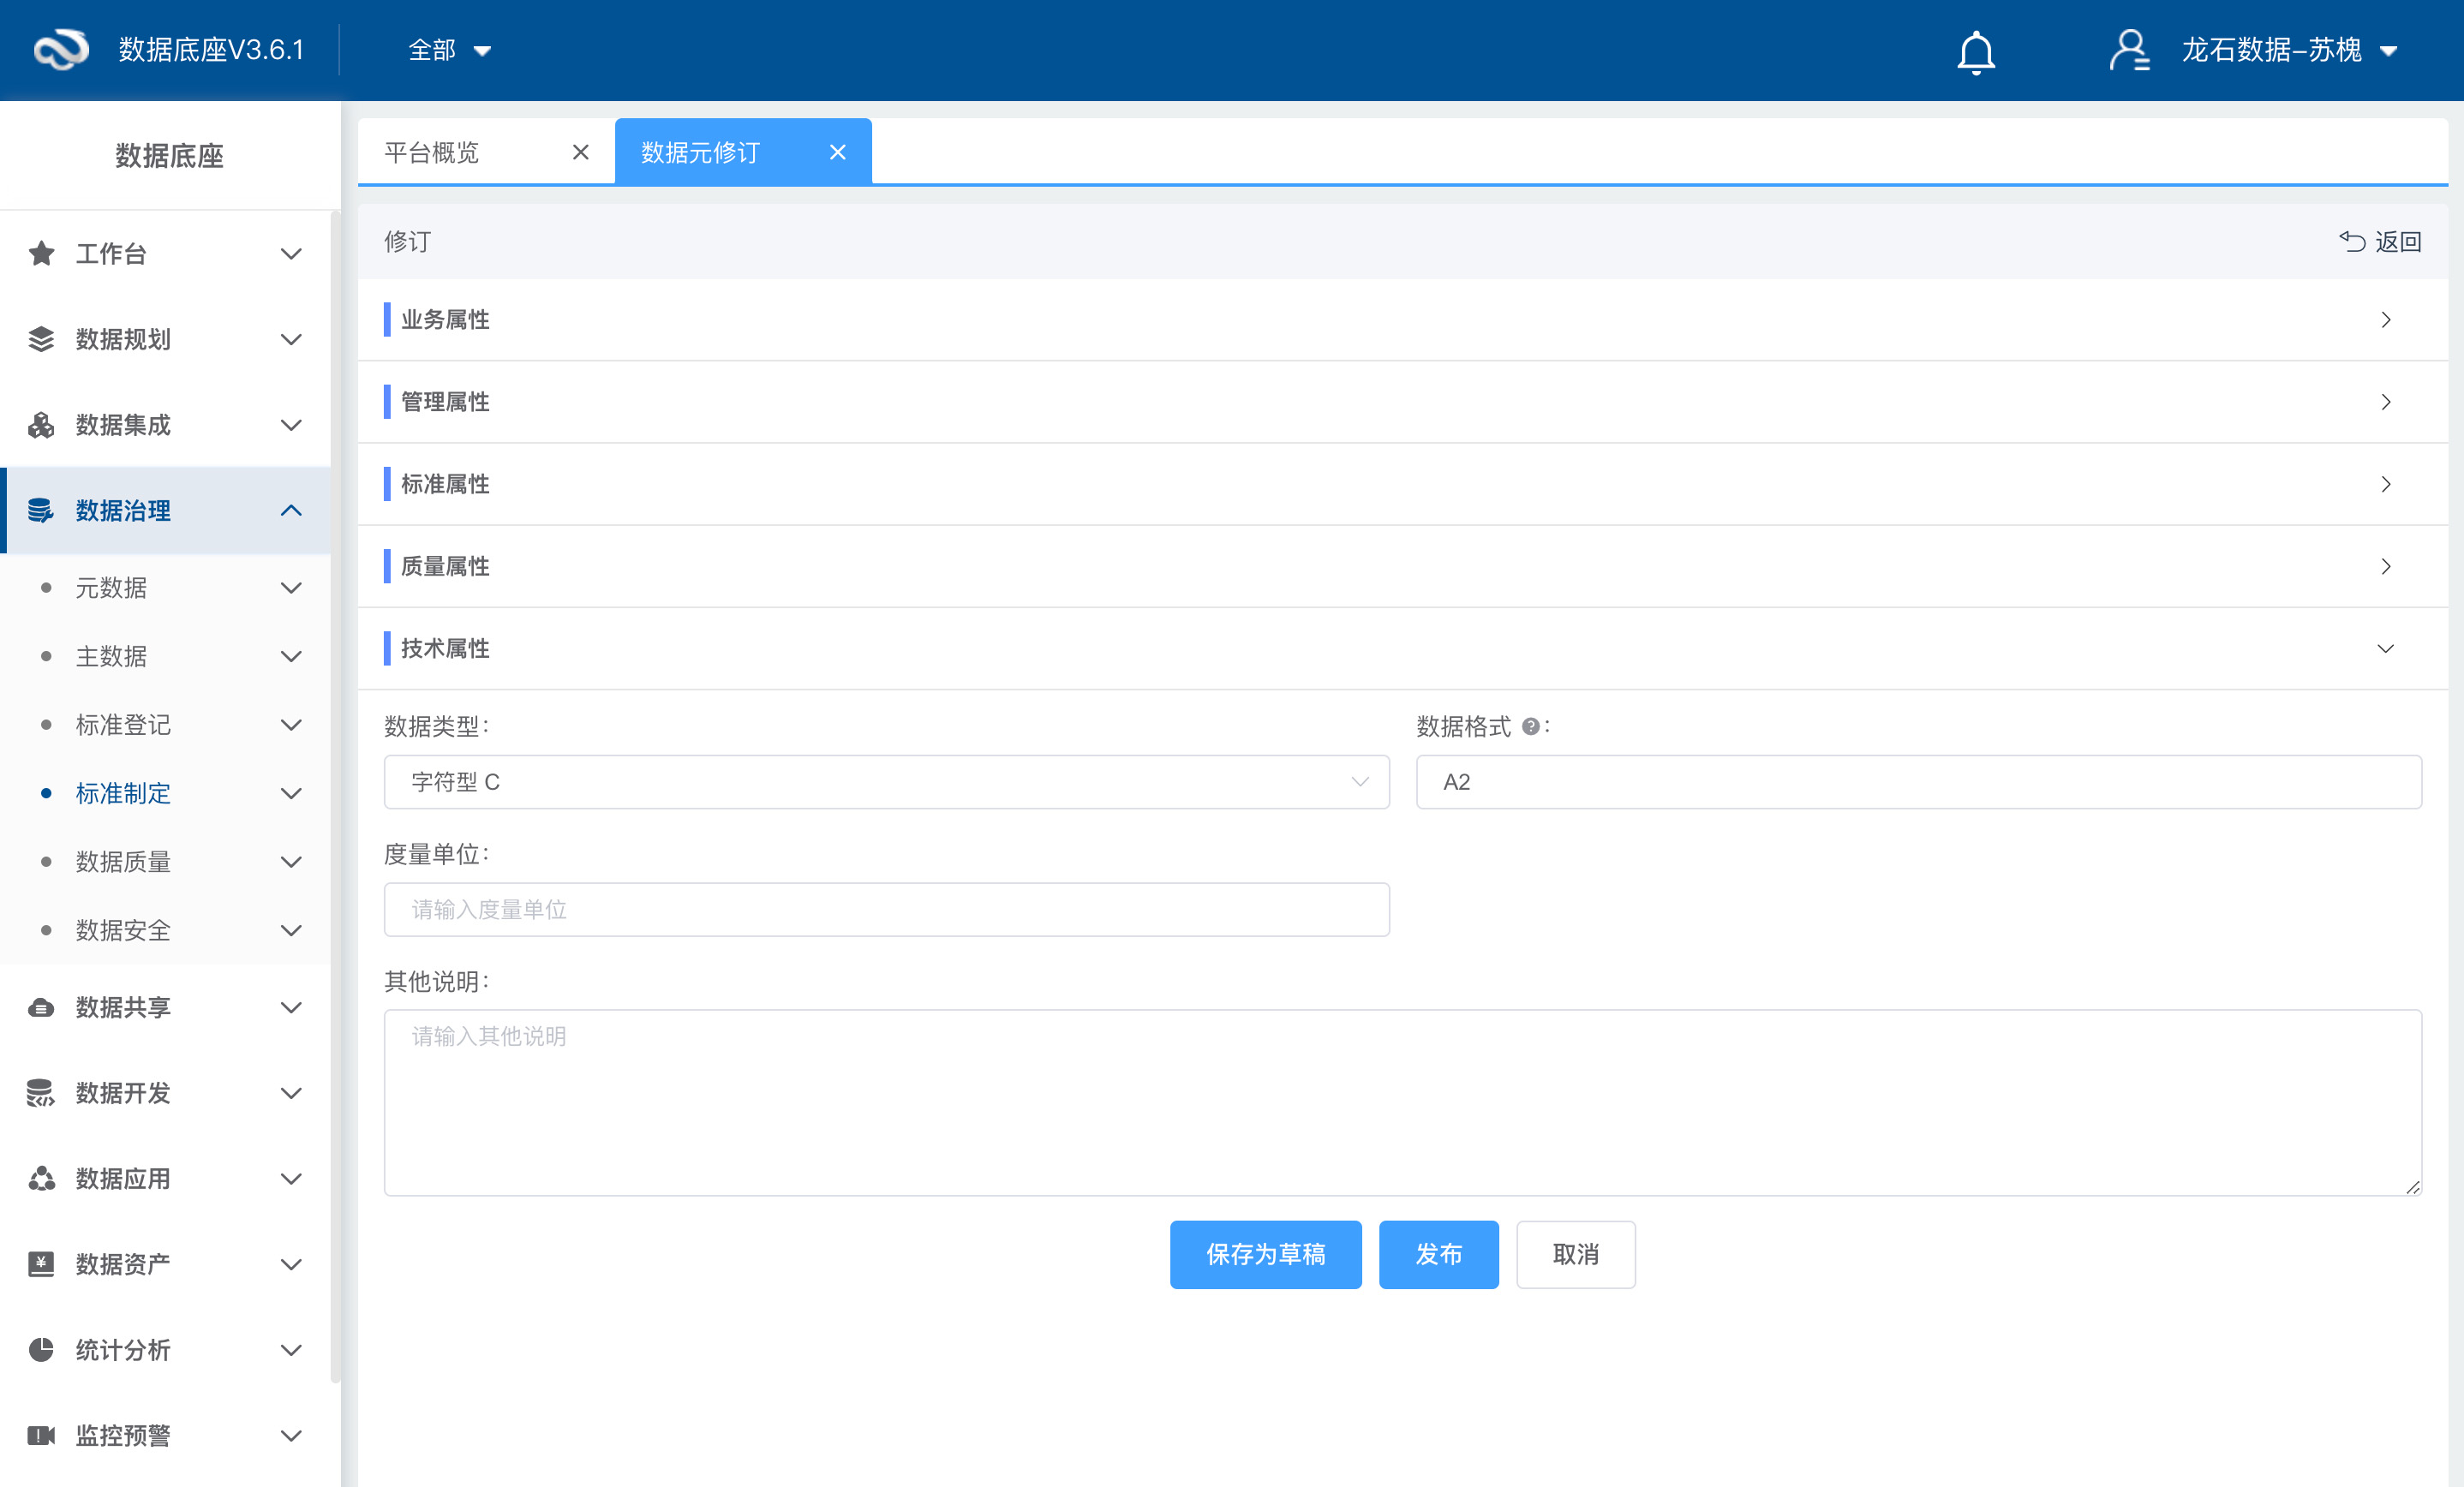
Task: Switch to the 平台概览 tab
Action: click(432, 152)
